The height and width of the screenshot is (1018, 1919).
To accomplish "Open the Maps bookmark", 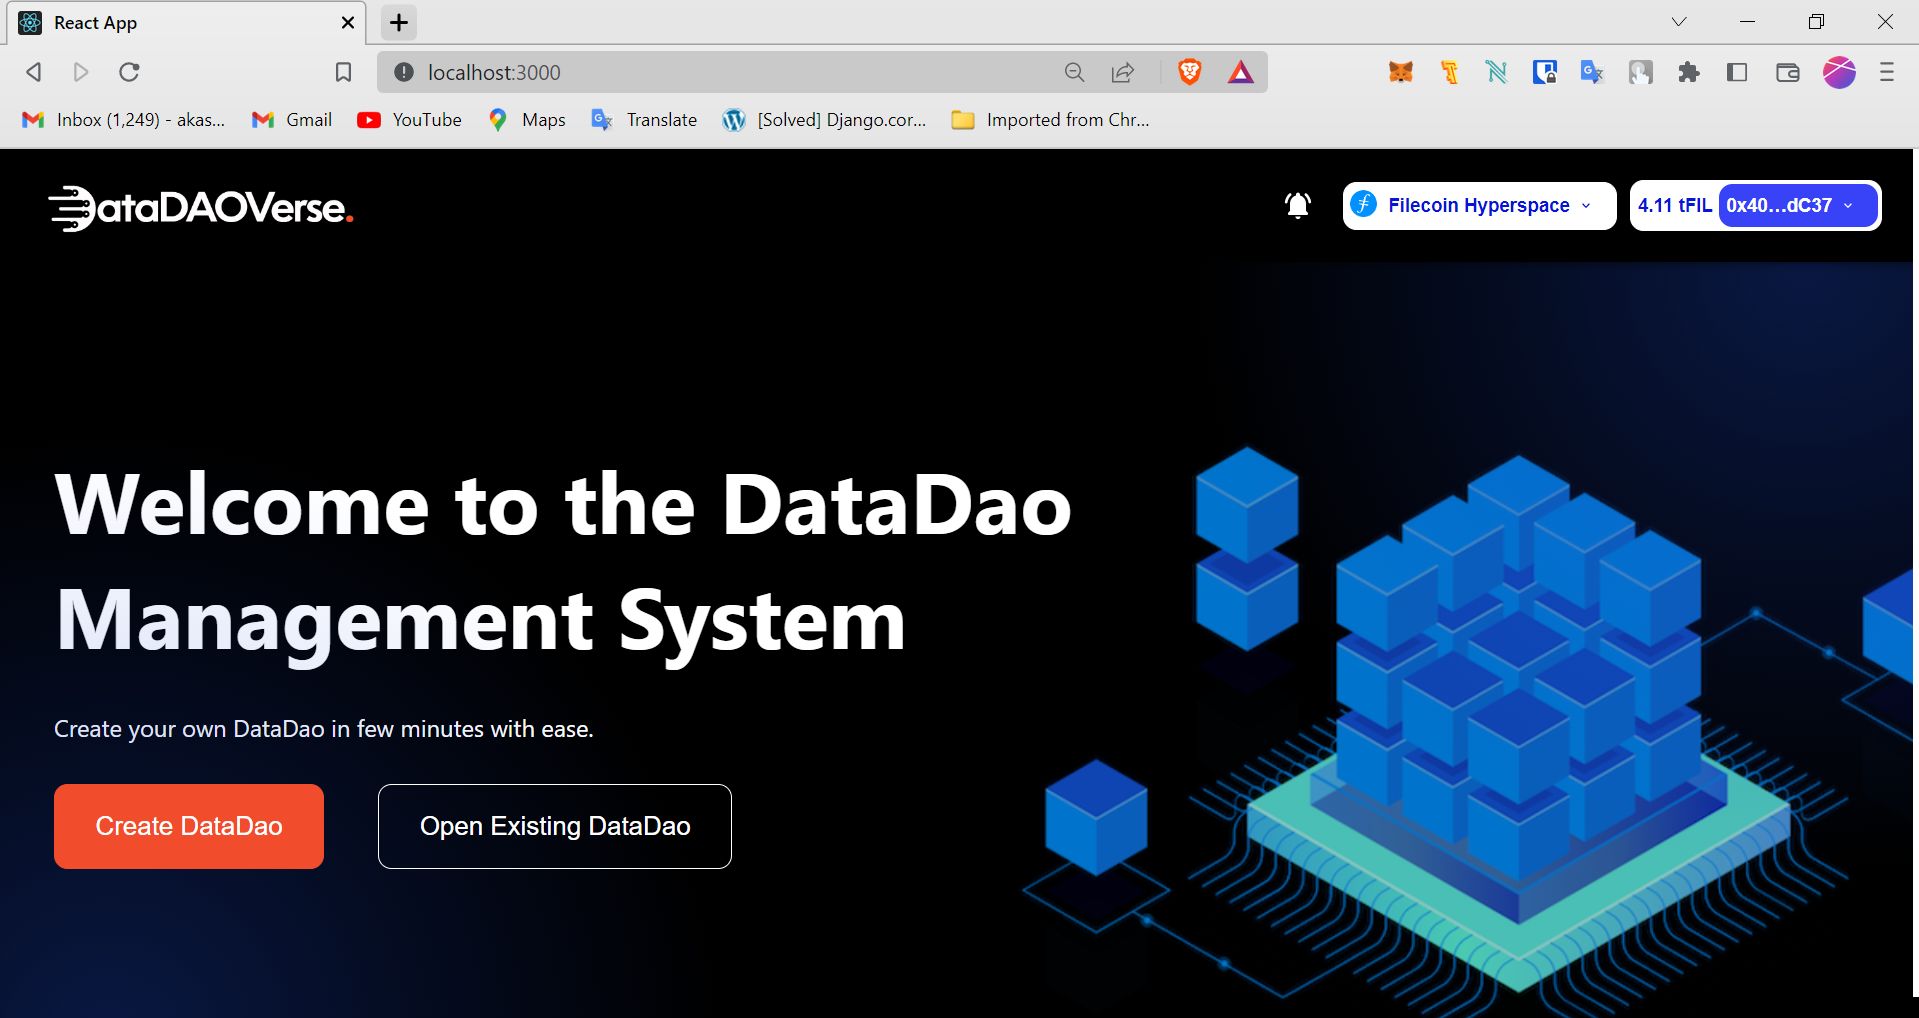I will [x=527, y=120].
